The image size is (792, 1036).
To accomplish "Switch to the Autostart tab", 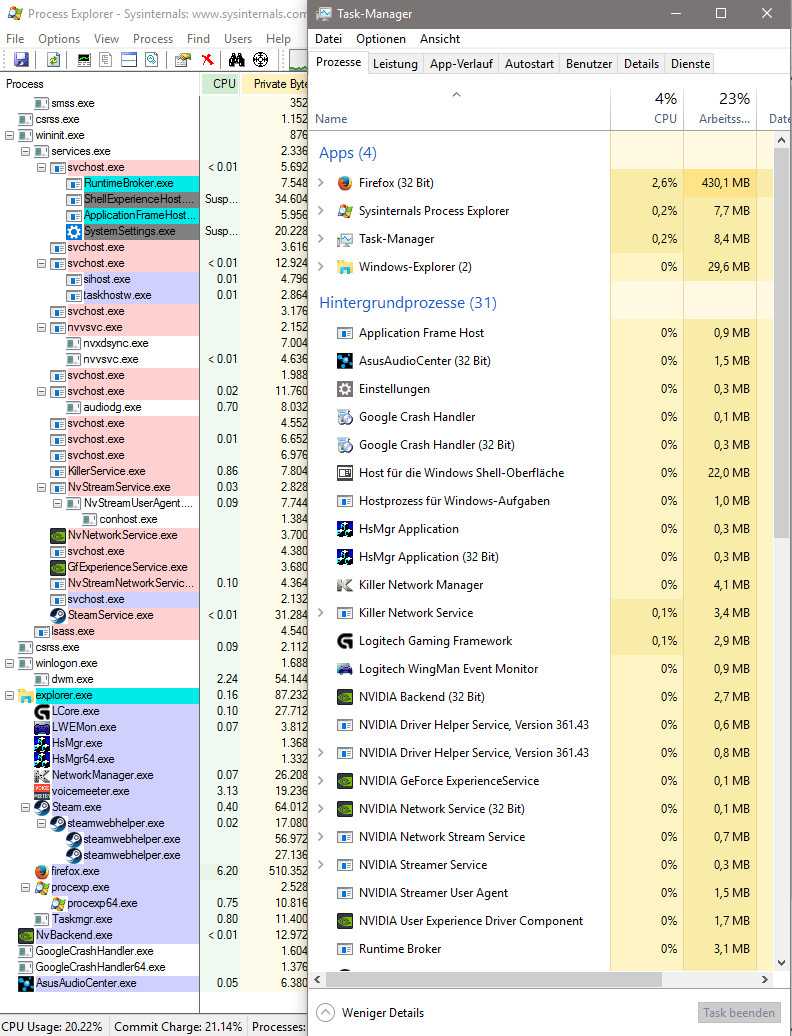I will coord(529,64).
